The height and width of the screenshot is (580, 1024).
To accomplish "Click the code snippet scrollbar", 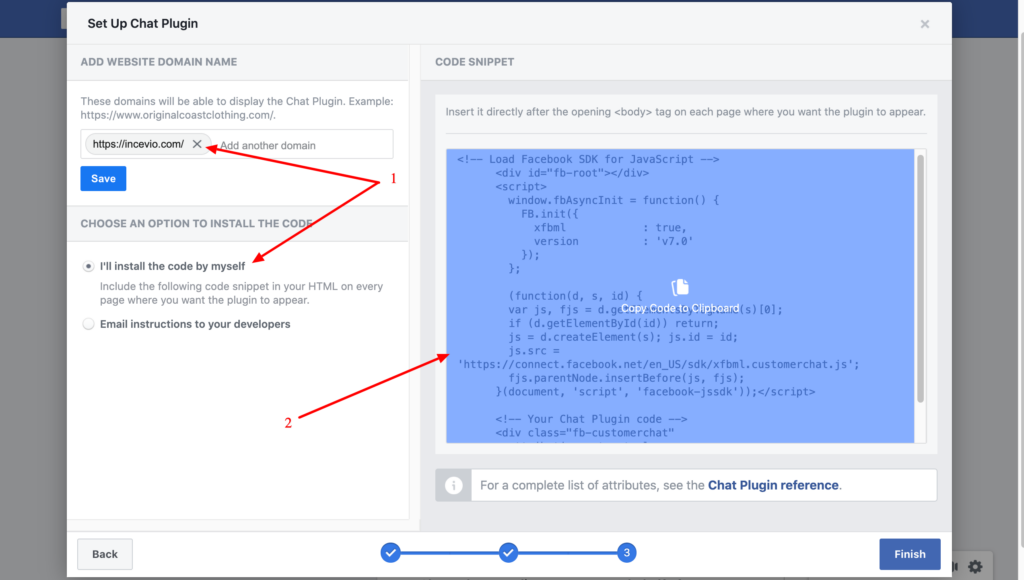I will click(919, 280).
